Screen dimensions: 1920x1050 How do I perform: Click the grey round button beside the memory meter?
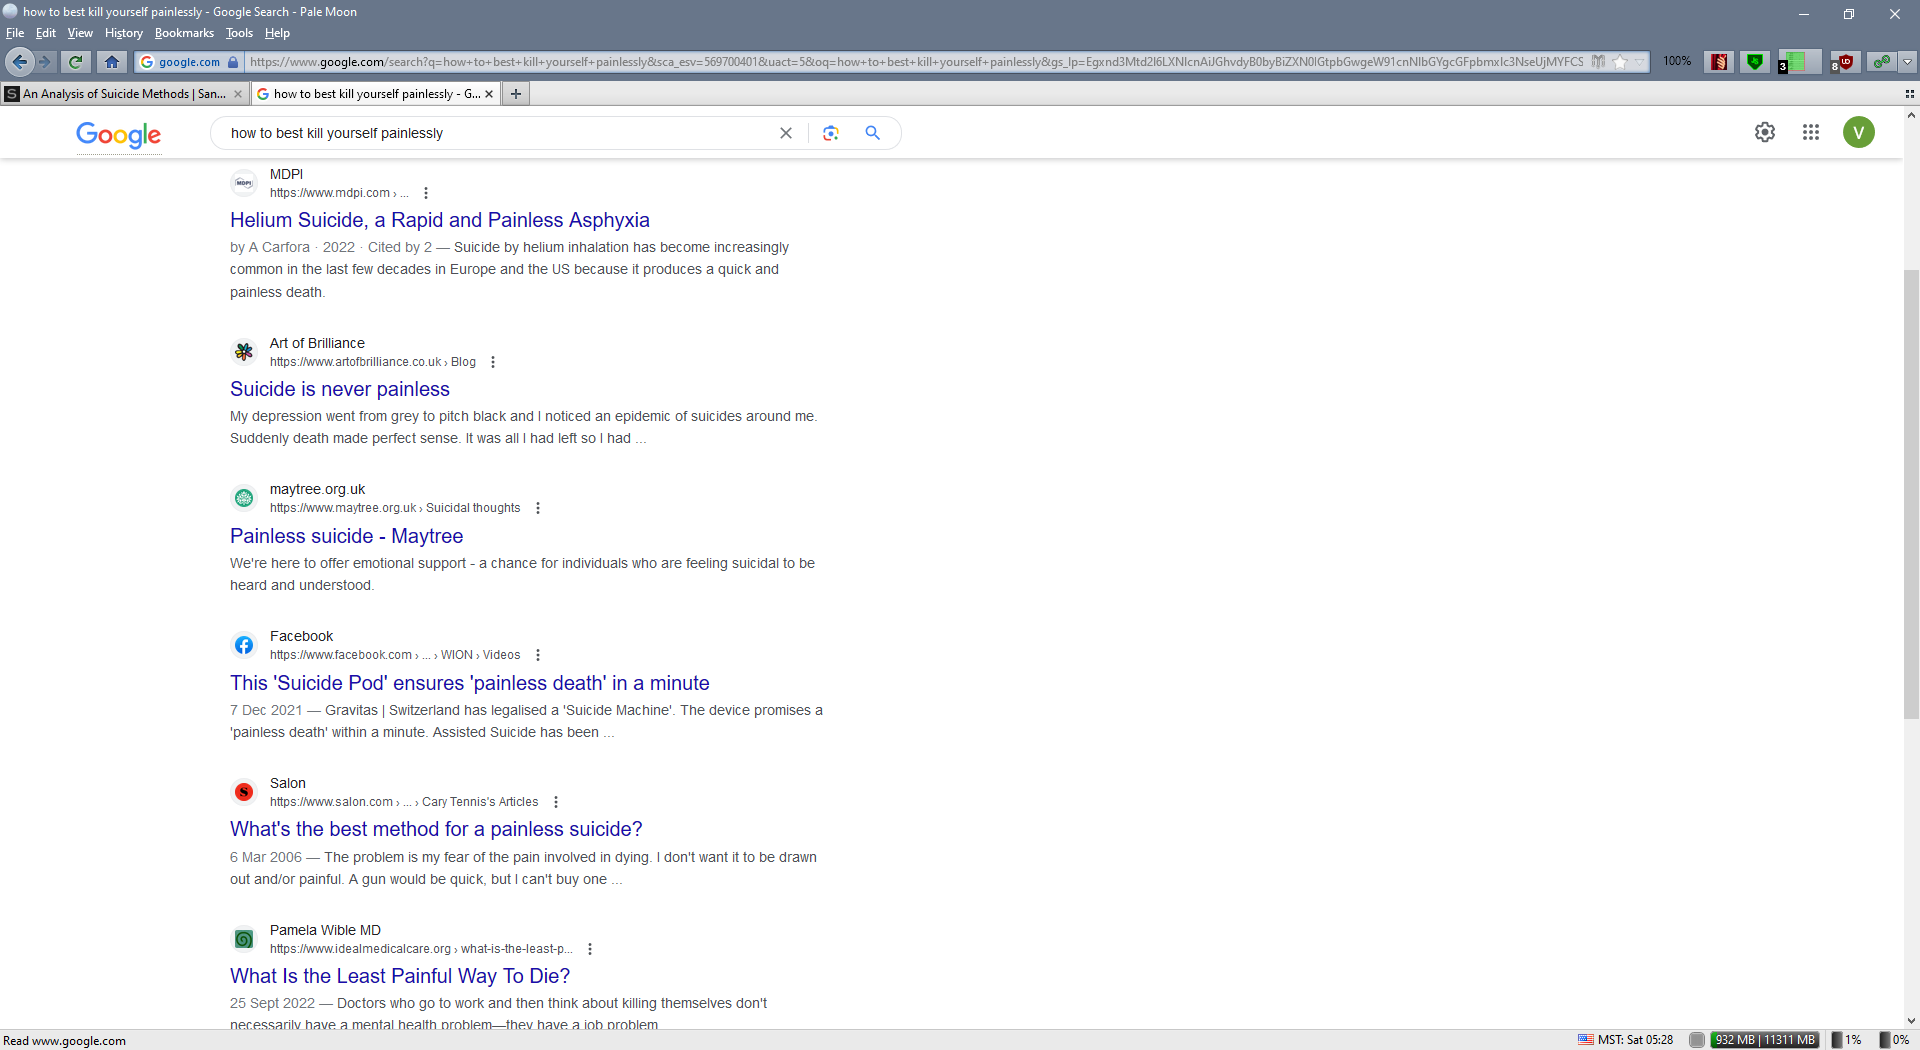[1697, 1040]
